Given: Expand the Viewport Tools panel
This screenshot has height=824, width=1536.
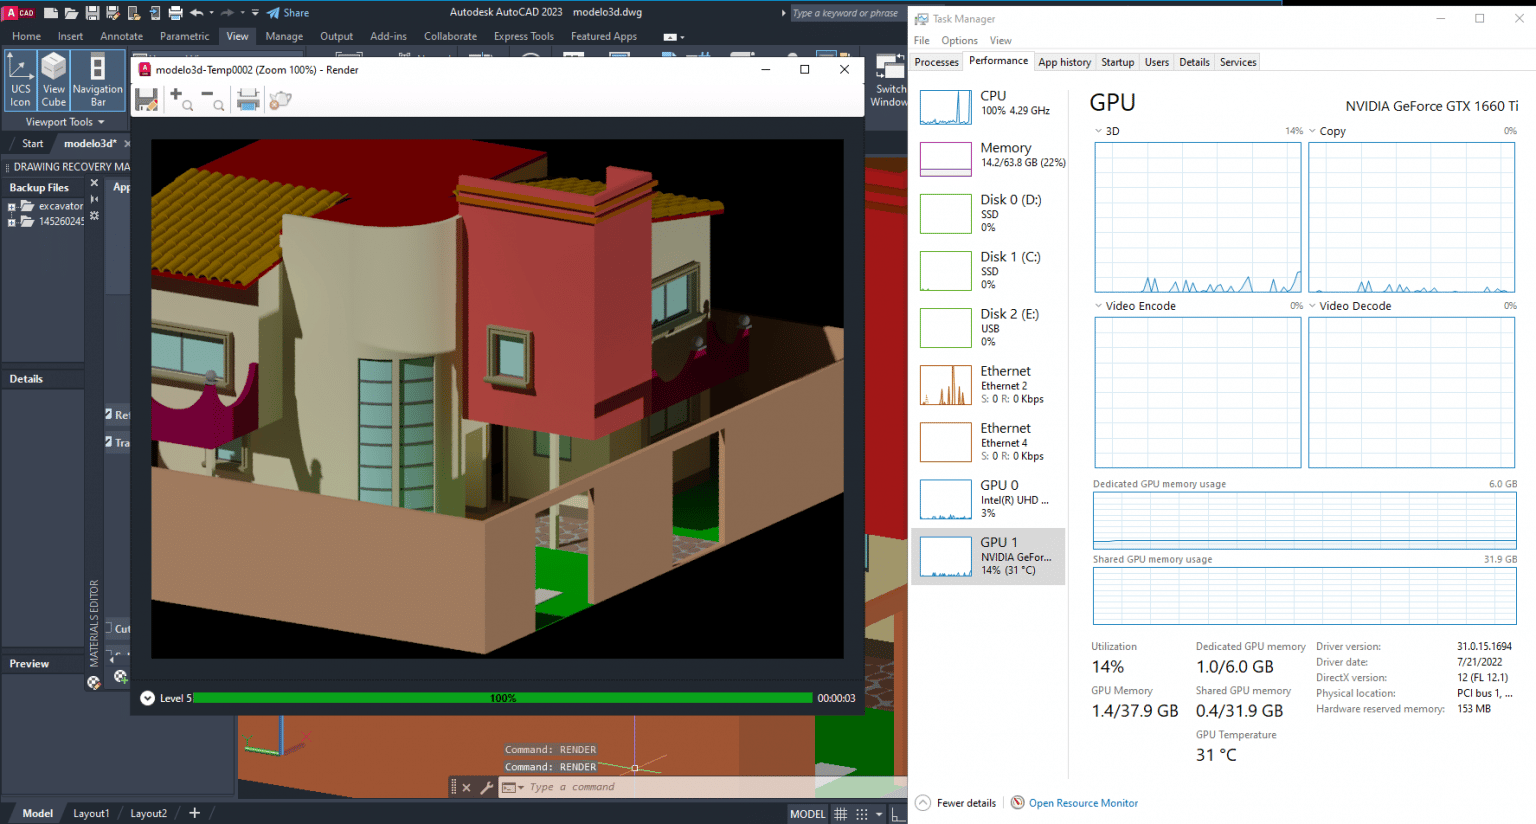Looking at the screenshot, I should tap(65, 122).
